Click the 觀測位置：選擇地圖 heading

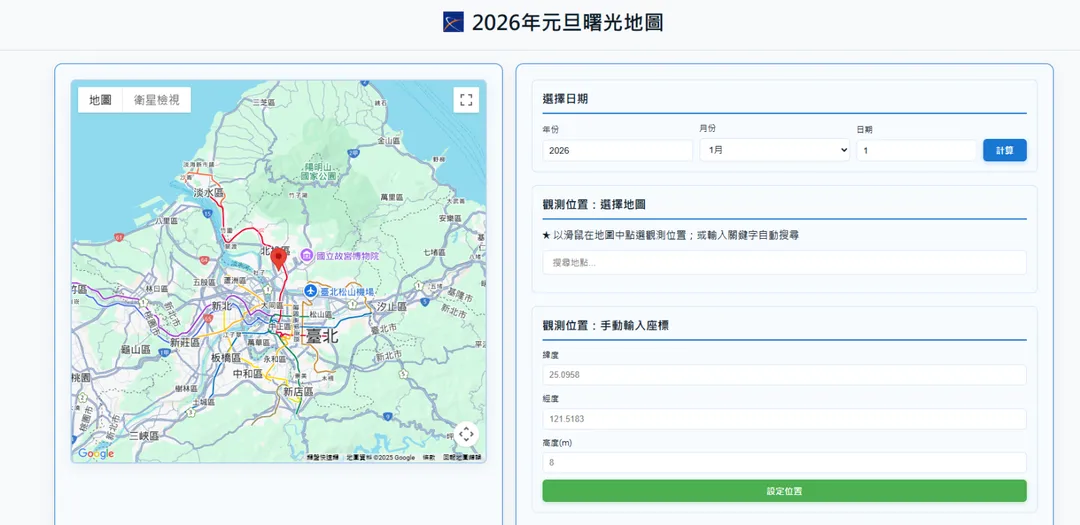[x=594, y=205]
